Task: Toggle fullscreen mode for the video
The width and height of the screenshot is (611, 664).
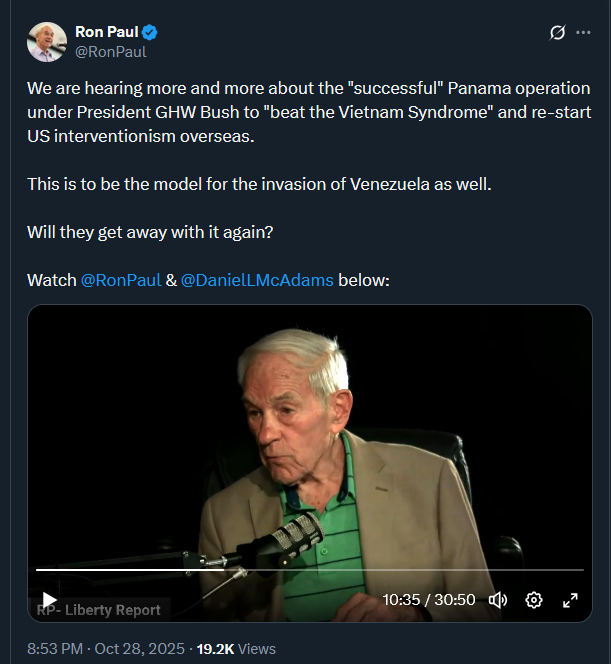Action: click(x=570, y=600)
